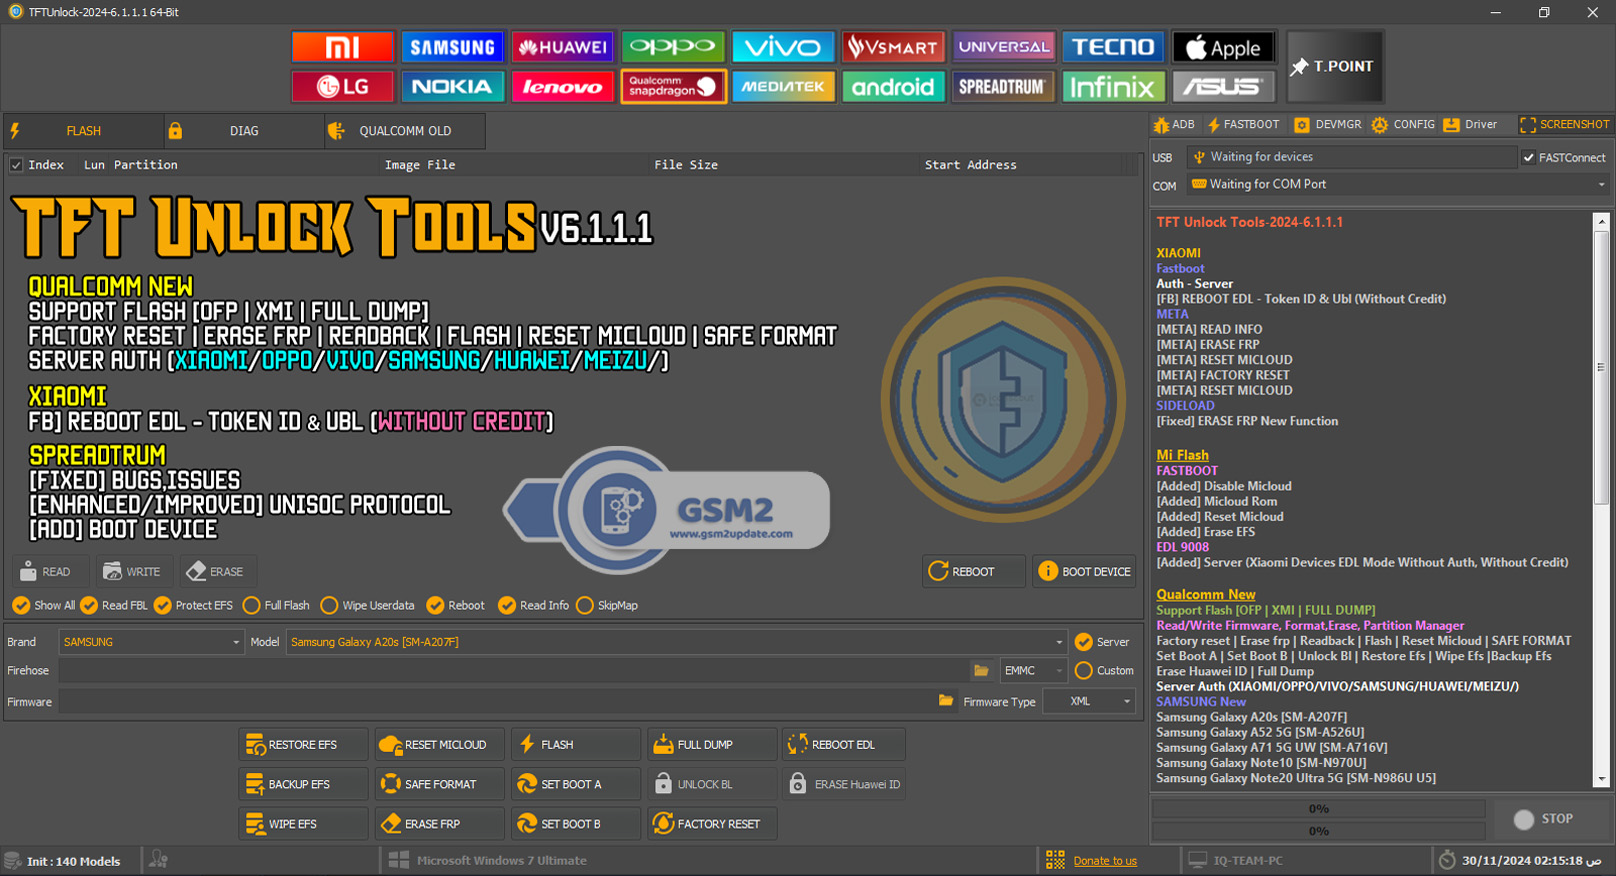This screenshot has height=876, width=1616.
Task: Expand the COM port dropdown
Action: click(x=1601, y=184)
